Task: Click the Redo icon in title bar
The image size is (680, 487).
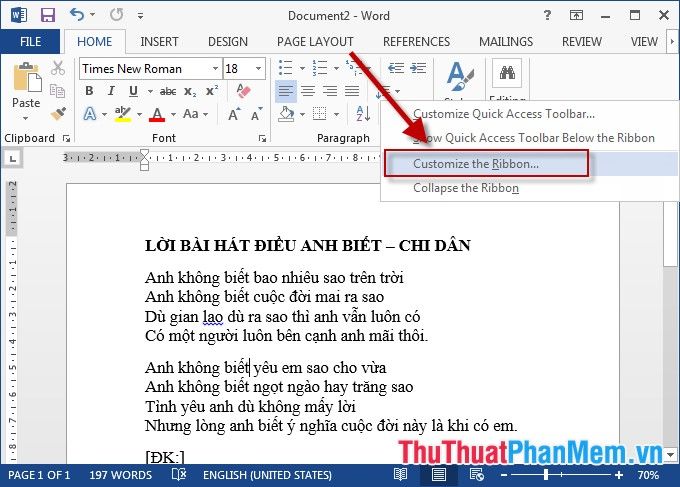Action: point(116,15)
